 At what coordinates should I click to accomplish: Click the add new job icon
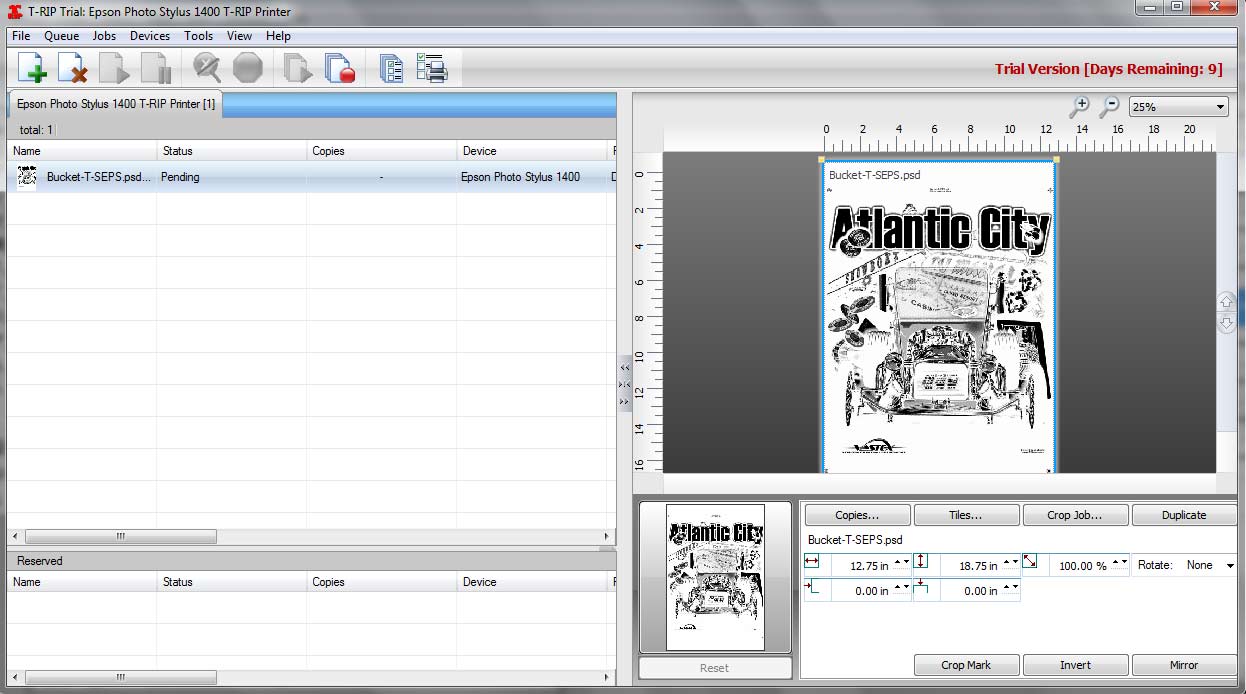32,68
